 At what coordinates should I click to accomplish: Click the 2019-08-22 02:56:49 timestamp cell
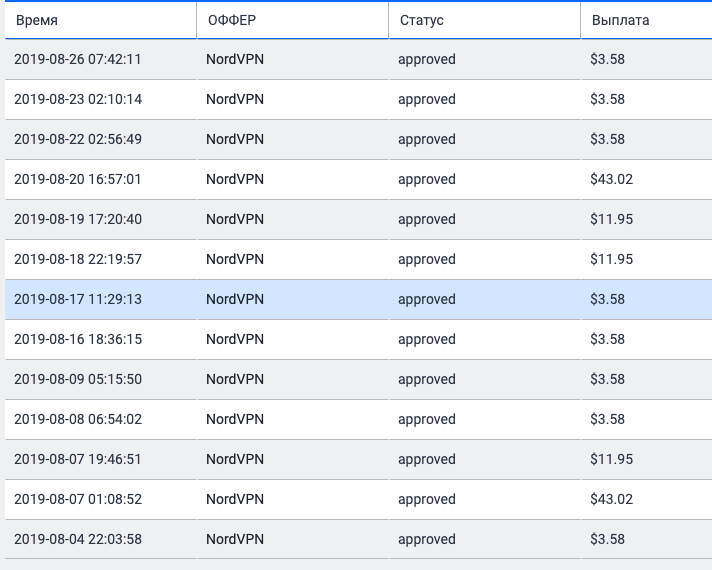tap(78, 139)
